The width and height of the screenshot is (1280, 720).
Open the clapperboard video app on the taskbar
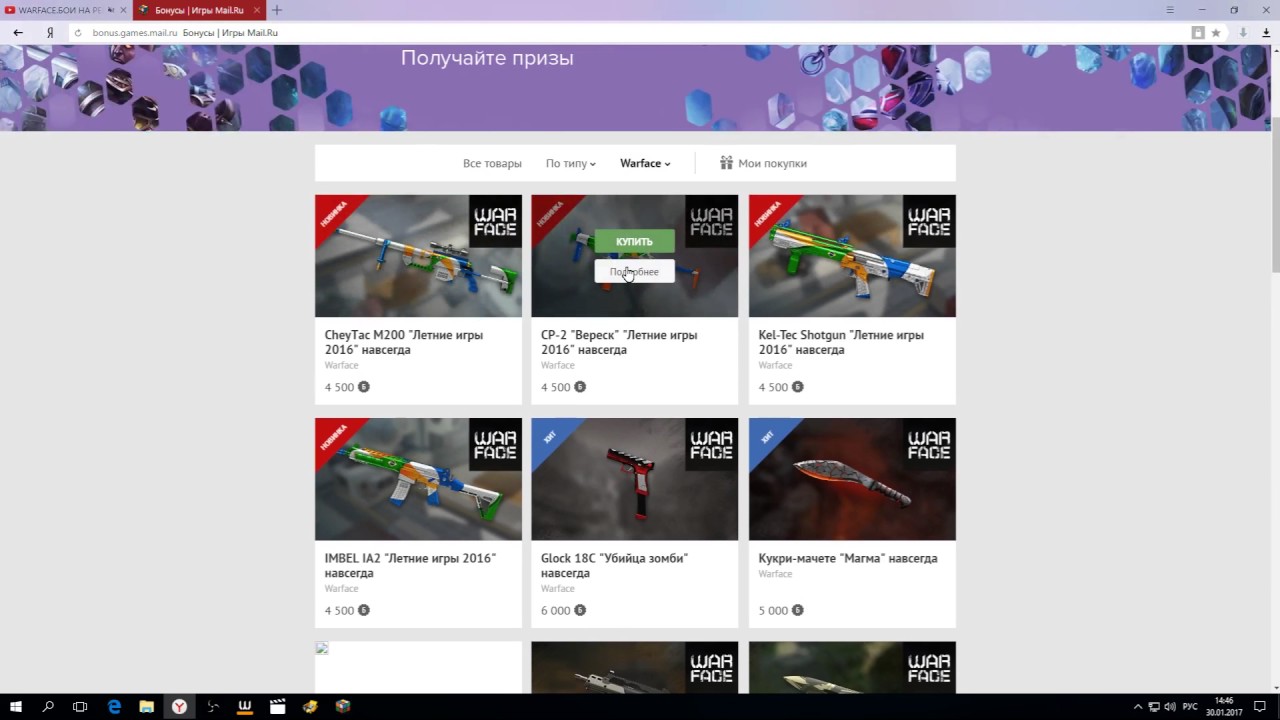pos(277,706)
